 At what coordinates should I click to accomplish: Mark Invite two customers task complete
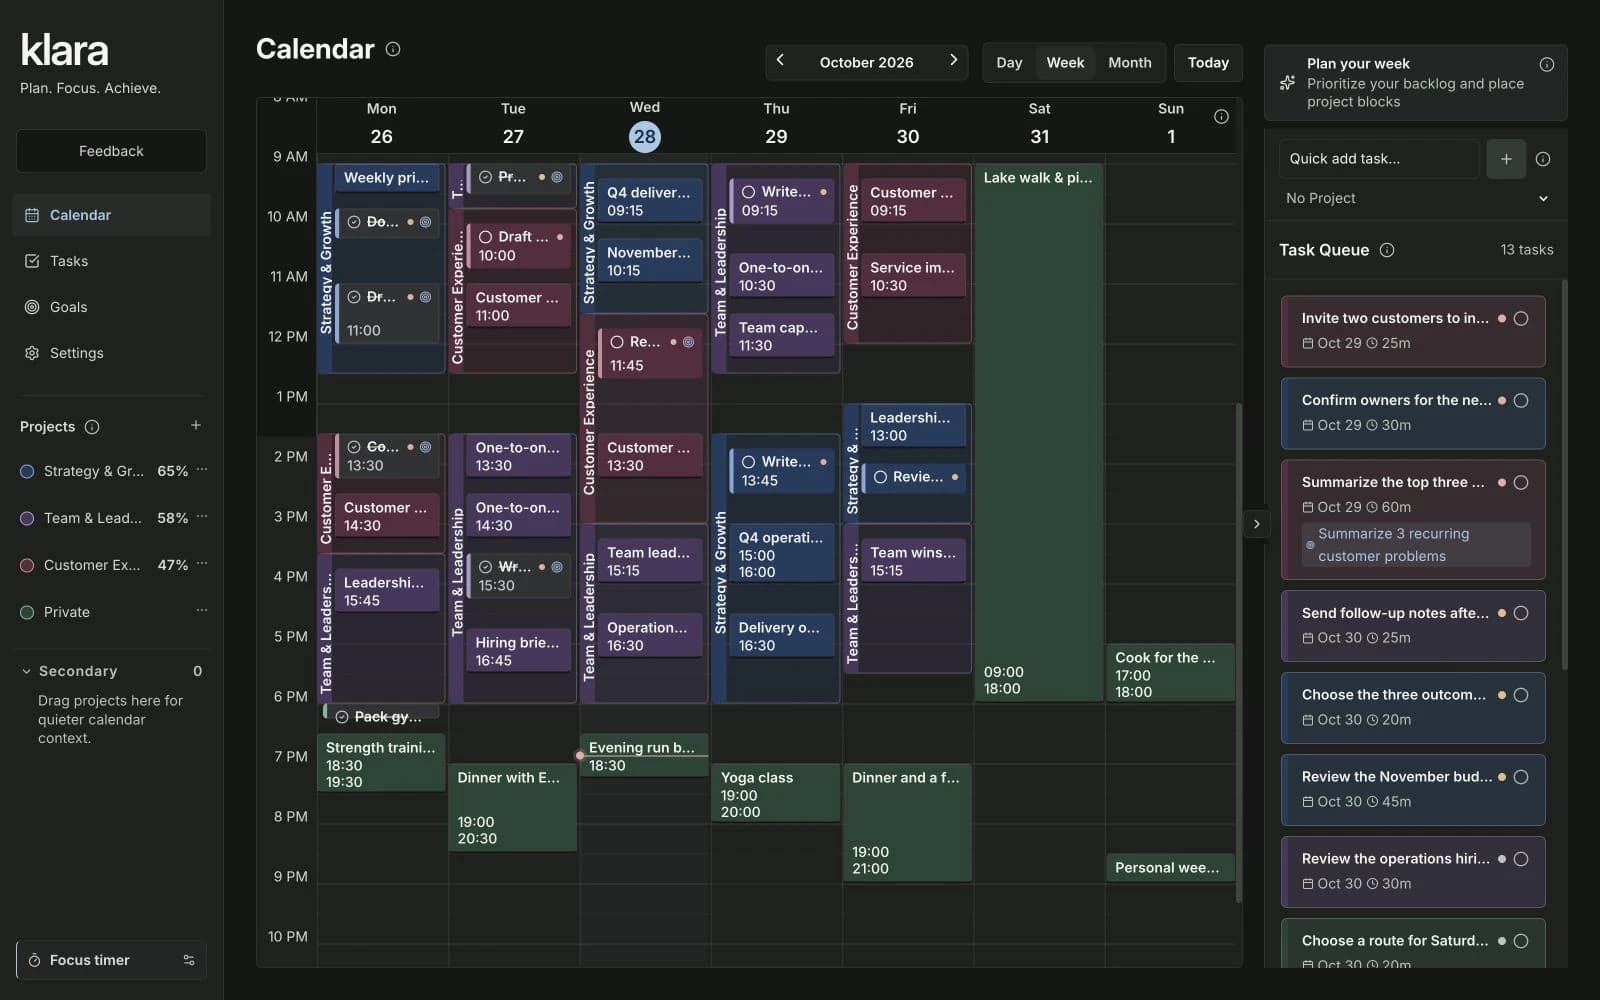pos(1521,318)
